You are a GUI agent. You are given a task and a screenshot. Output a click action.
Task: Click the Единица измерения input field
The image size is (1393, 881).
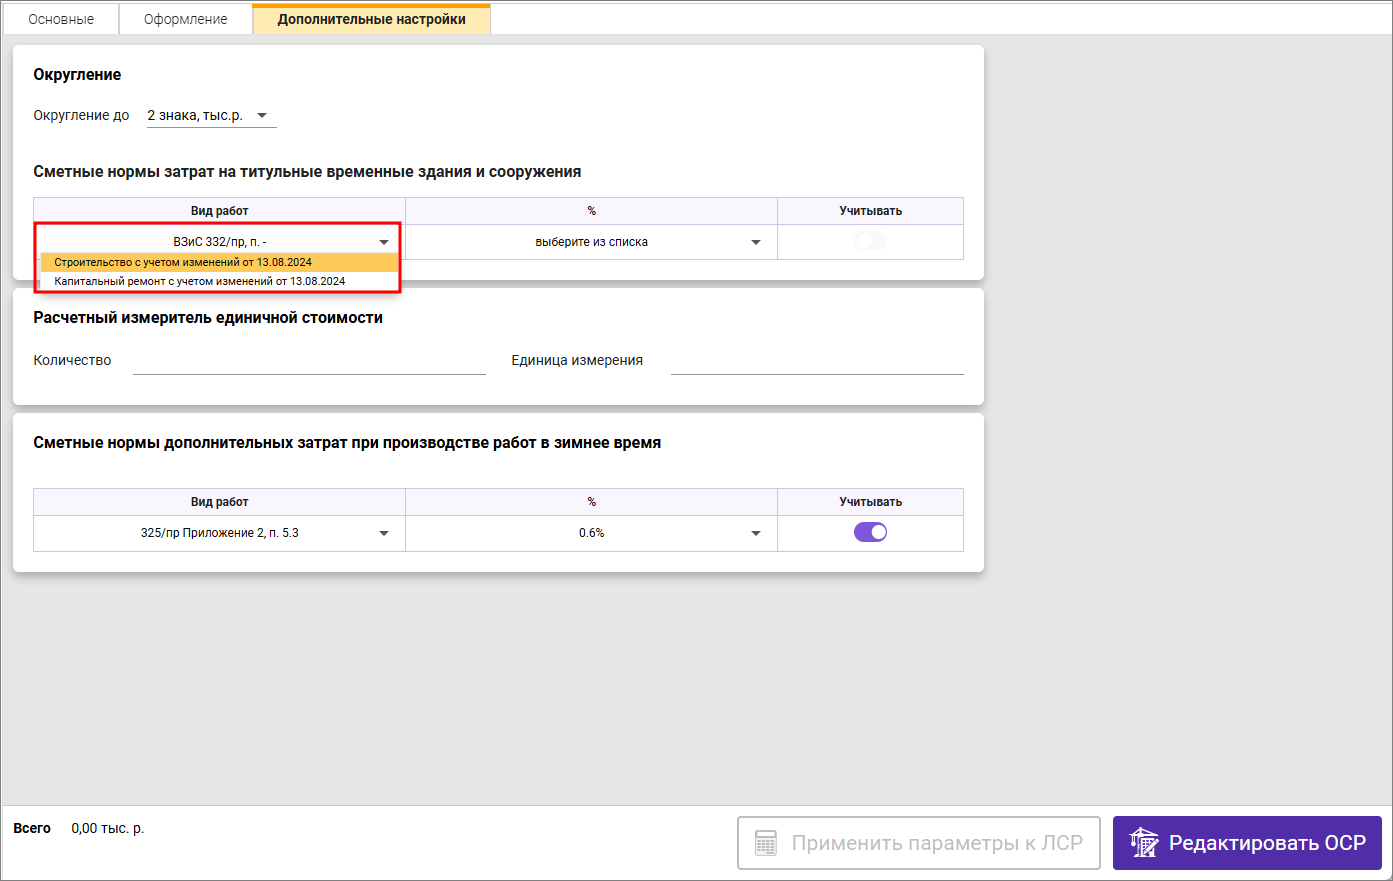816,361
